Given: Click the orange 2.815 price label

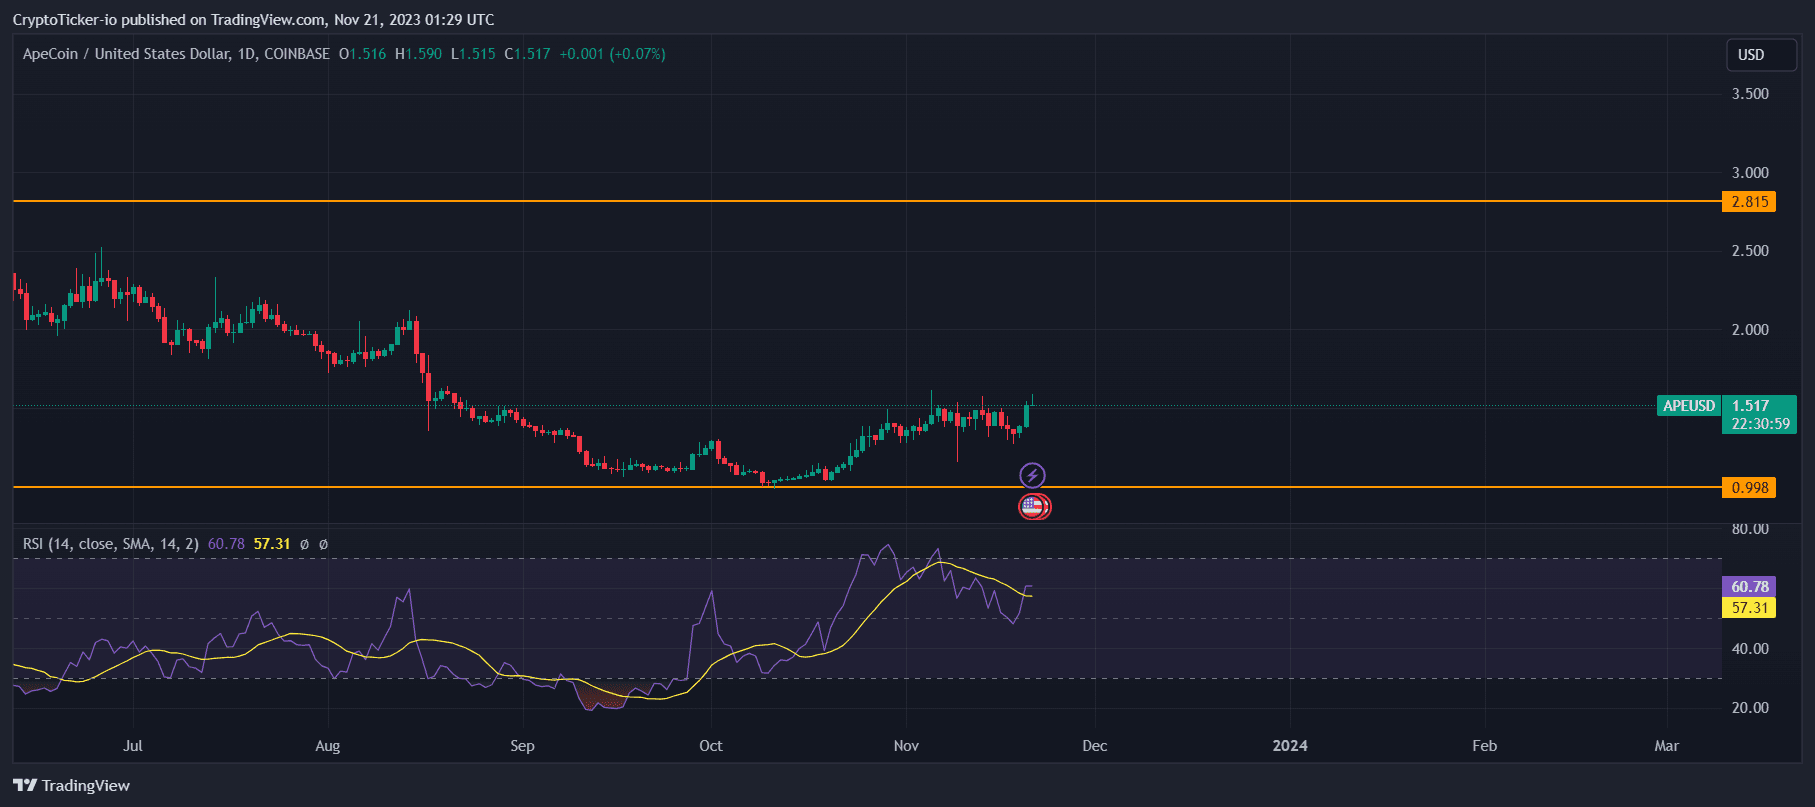Looking at the screenshot, I should click(x=1749, y=202).
